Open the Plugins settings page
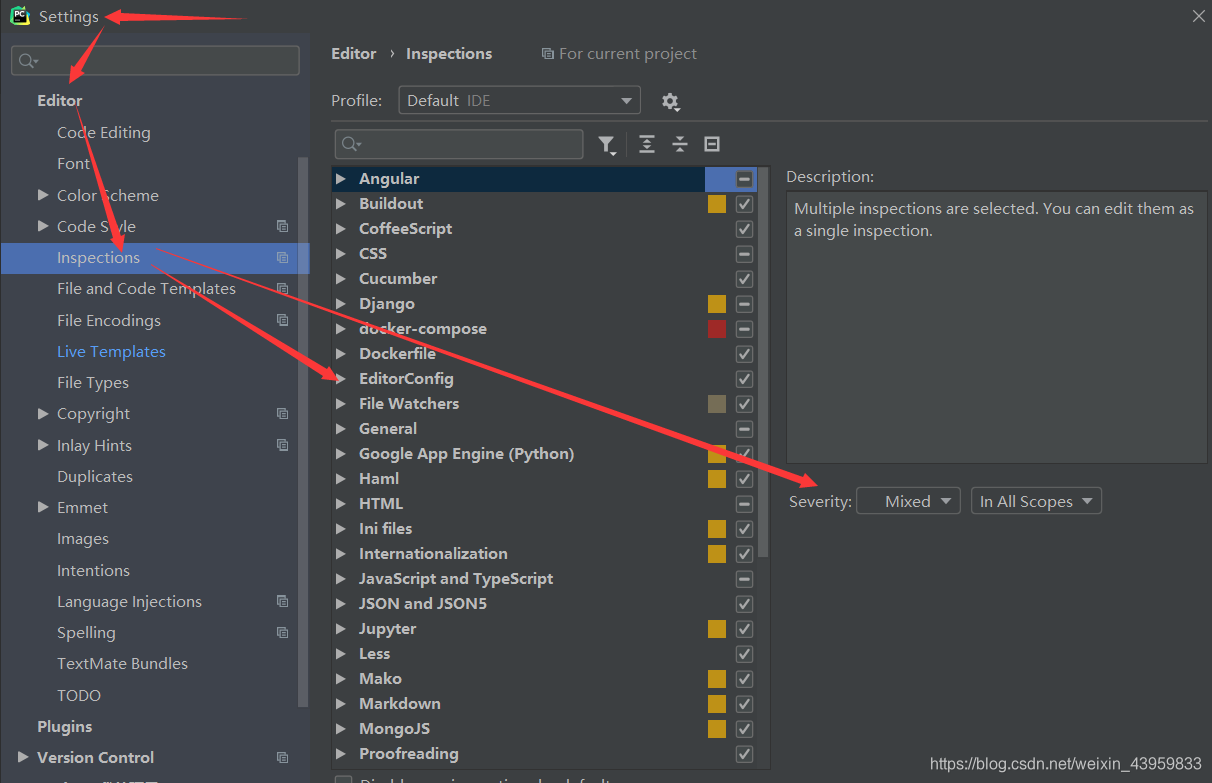 coord(65,727)
